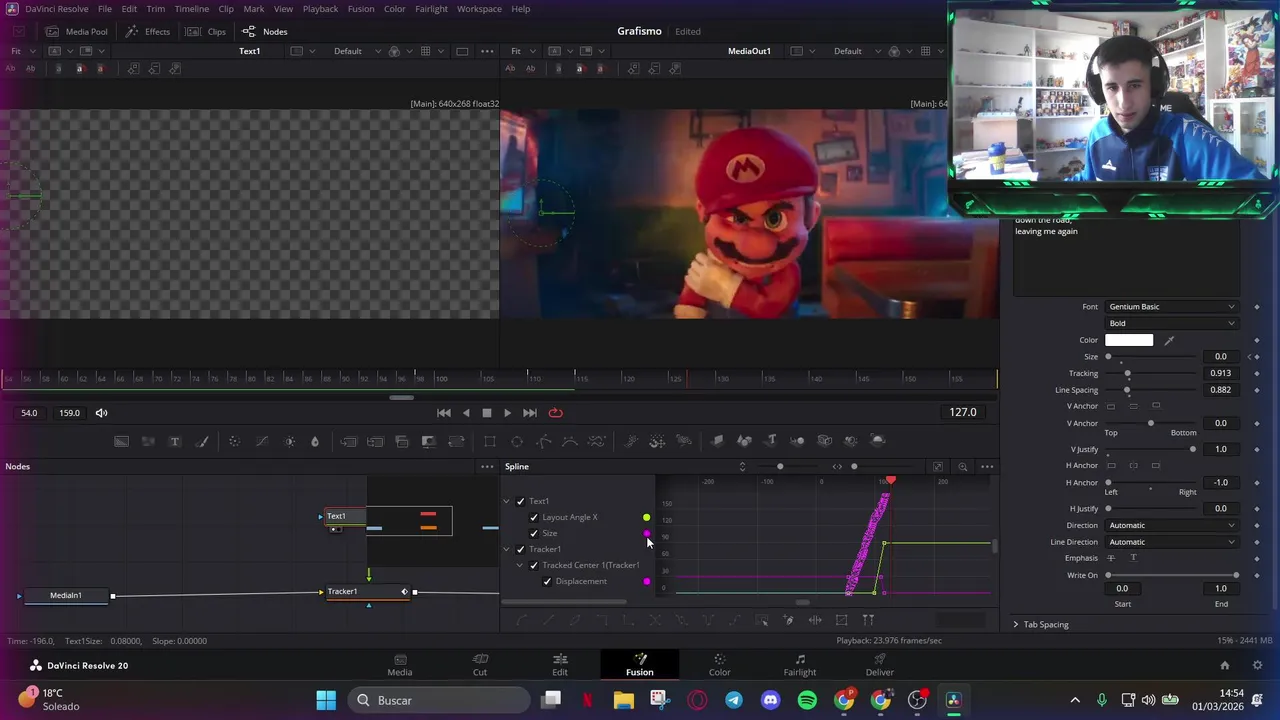Switch to Edit page
The height and width of the screenshot is (720, 1280).
coord(560,665)
